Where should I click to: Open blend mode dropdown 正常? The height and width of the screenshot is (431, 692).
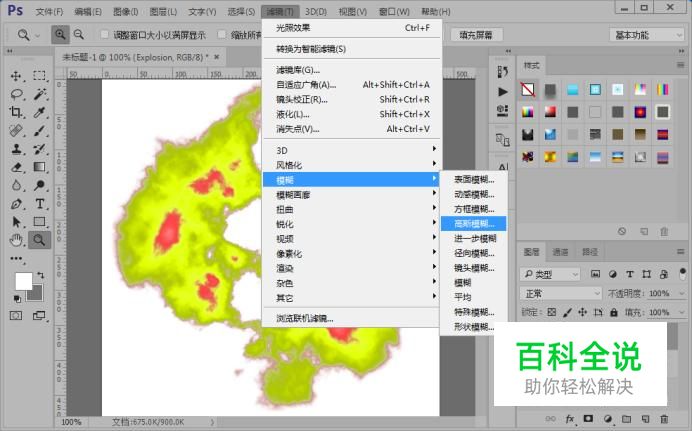point(561,293)
